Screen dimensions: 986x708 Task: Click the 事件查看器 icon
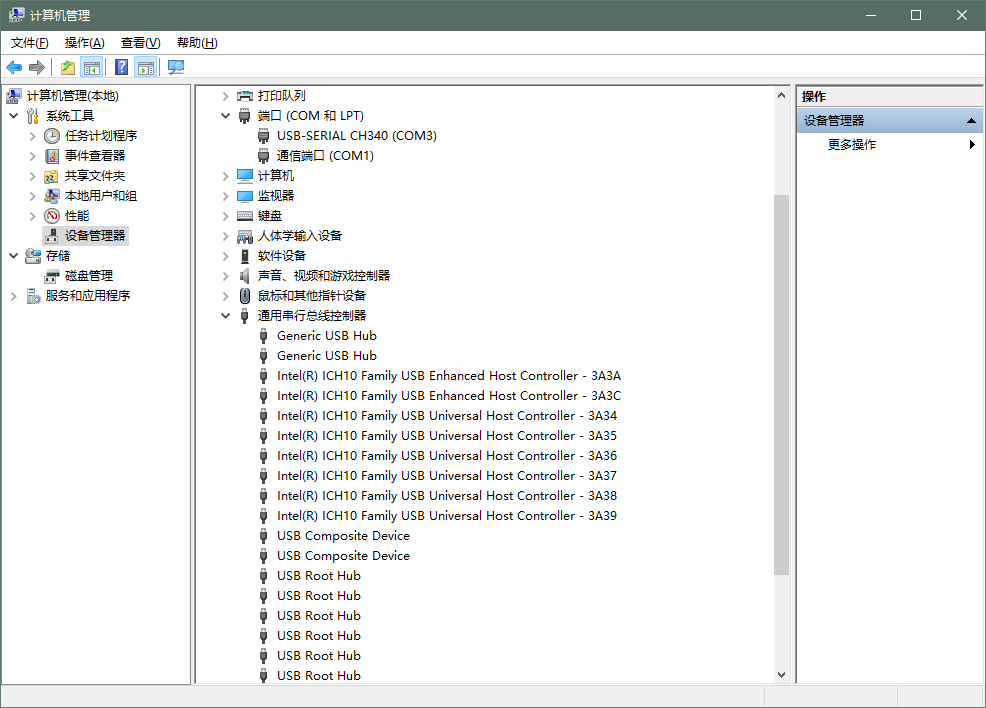coord(52,156)
